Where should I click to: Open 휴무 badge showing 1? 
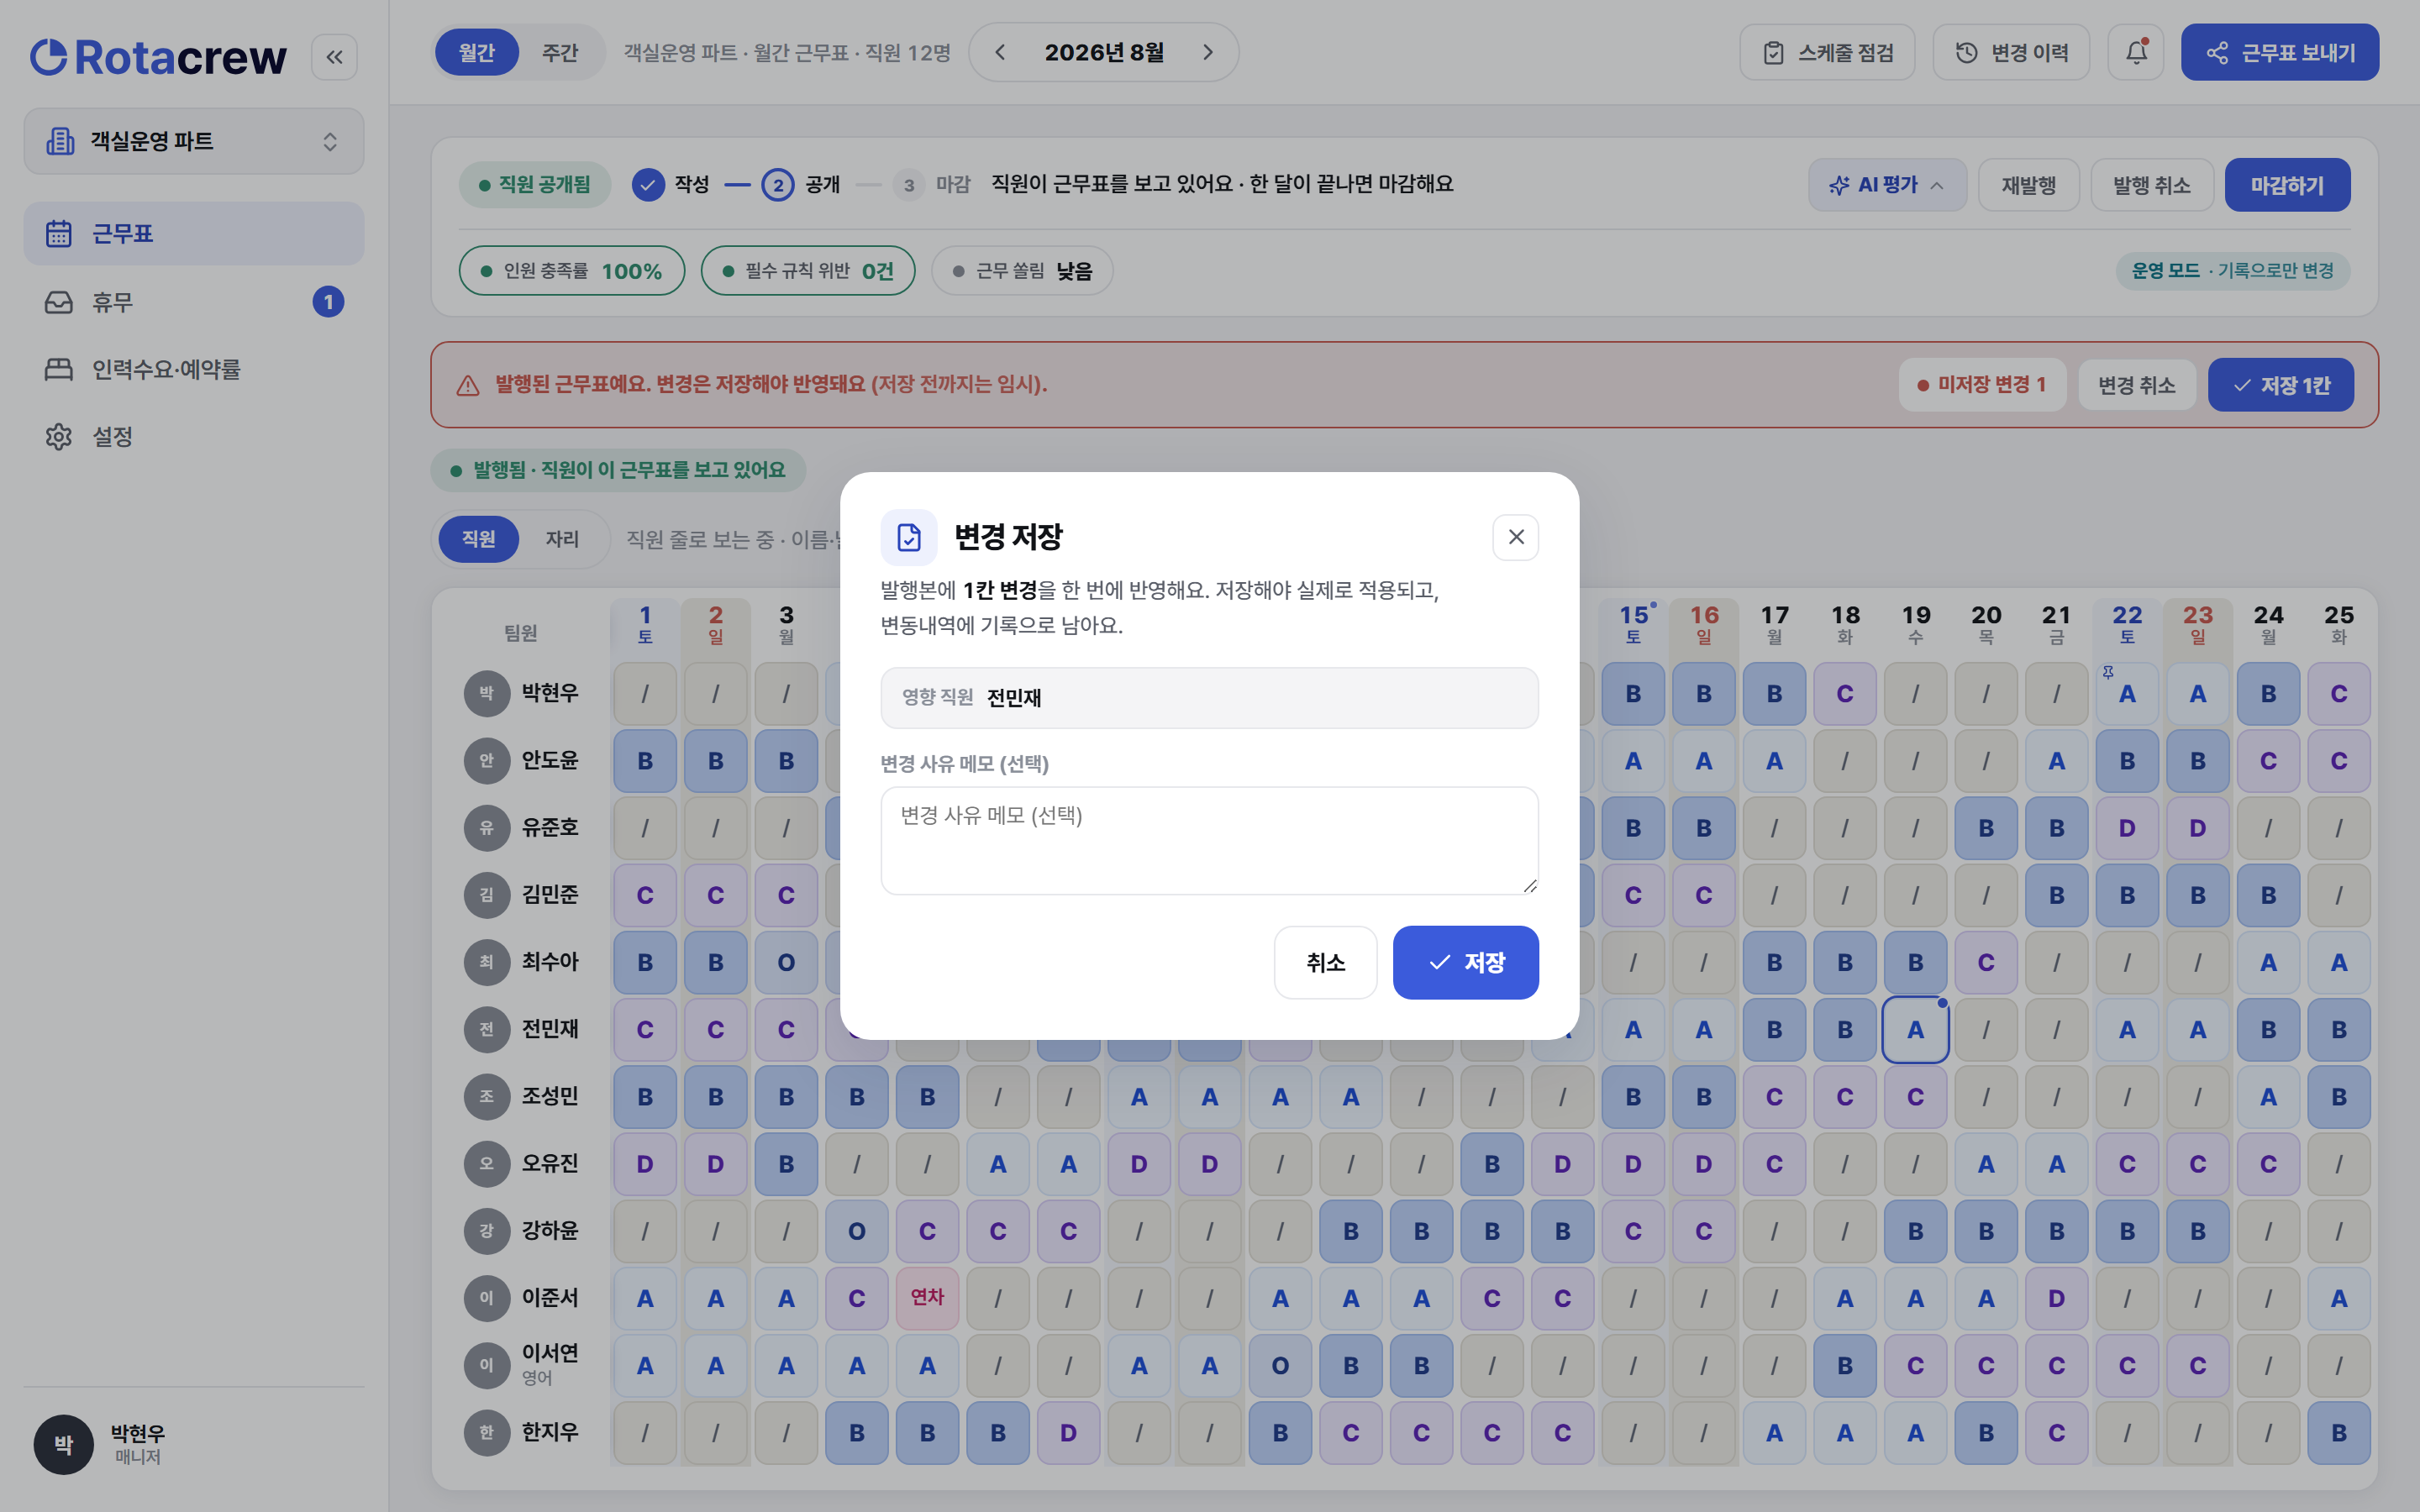[x=328, y=302]
